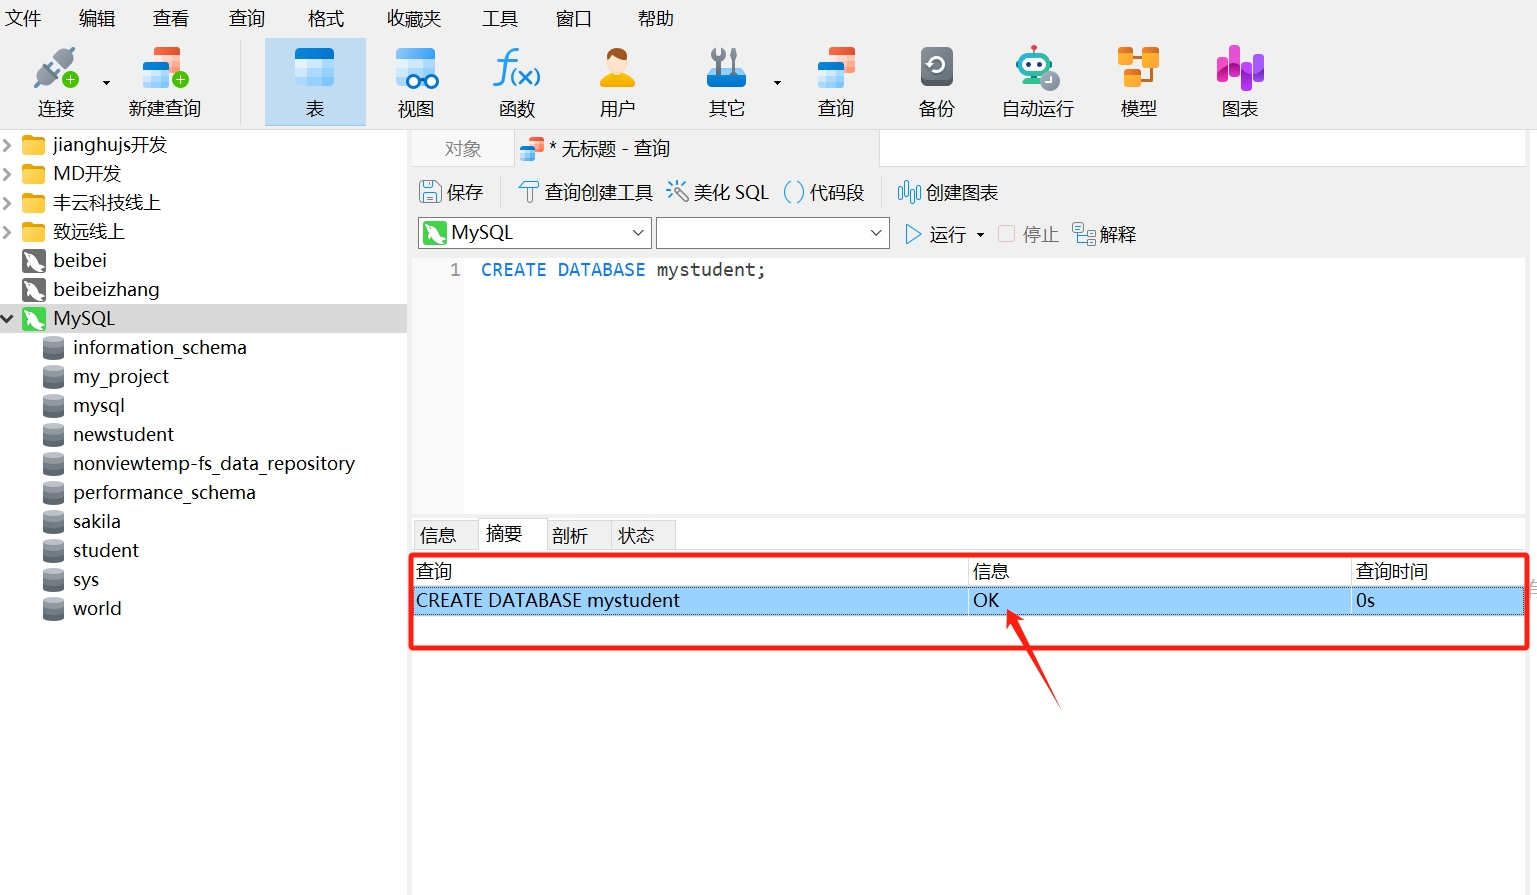Select the CREATE DATABASE mystudent result row
The width and height of the screenshot is (1537, 895).
point(690,600)
